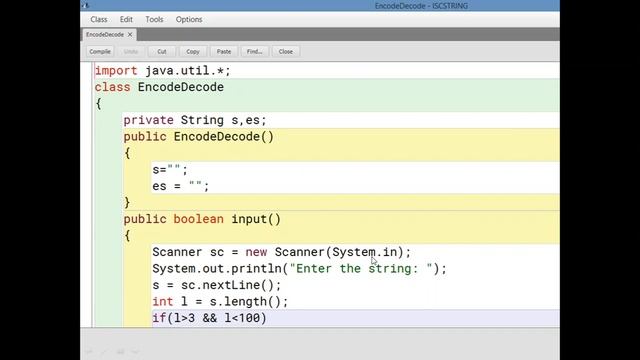Click the Cut toolbar button
This screenshot has height=360, width=640.
pyautogui.click(x=162, y=51)
